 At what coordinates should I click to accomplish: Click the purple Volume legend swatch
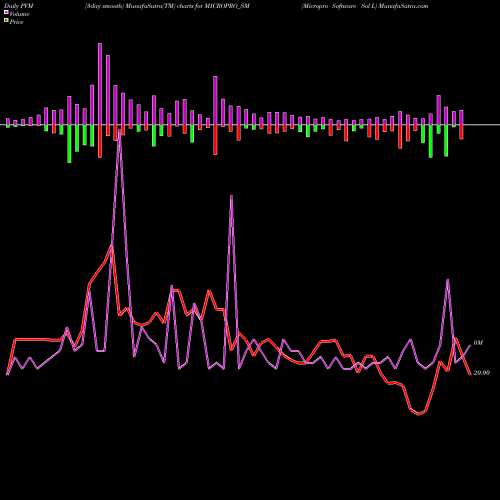[x=6, y=12]
